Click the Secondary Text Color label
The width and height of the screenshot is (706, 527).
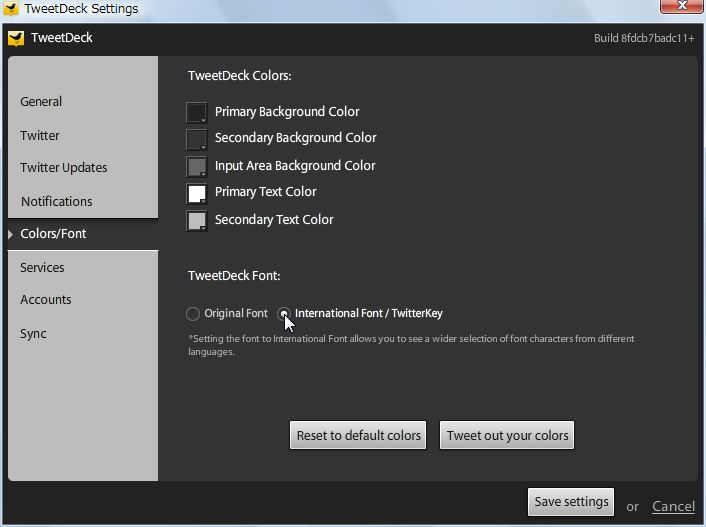[x=274, y=220]
